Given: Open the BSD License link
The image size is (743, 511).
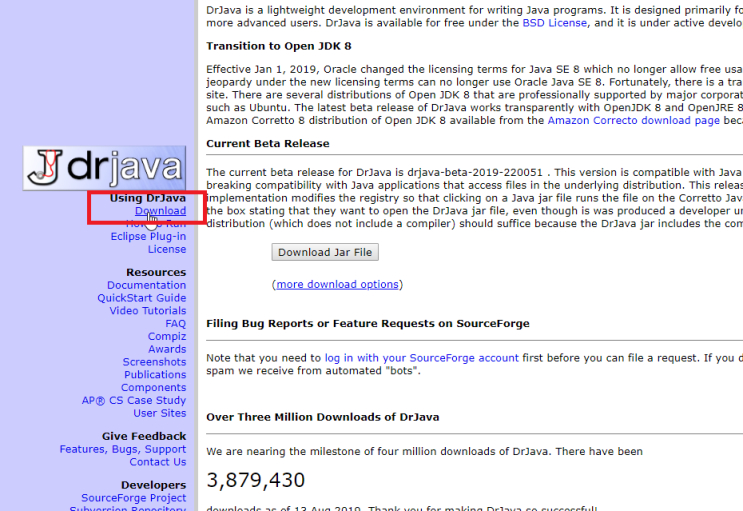Looking at the screenshot, I should [x=554, y=23].
